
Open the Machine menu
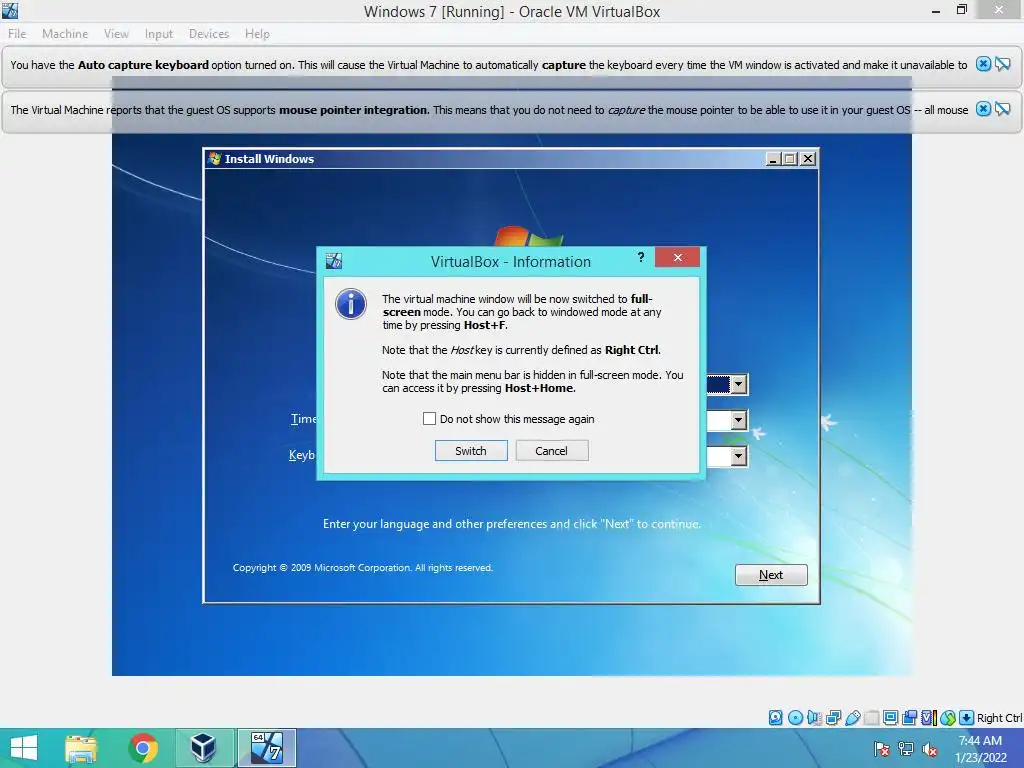(x=65, y=34)
